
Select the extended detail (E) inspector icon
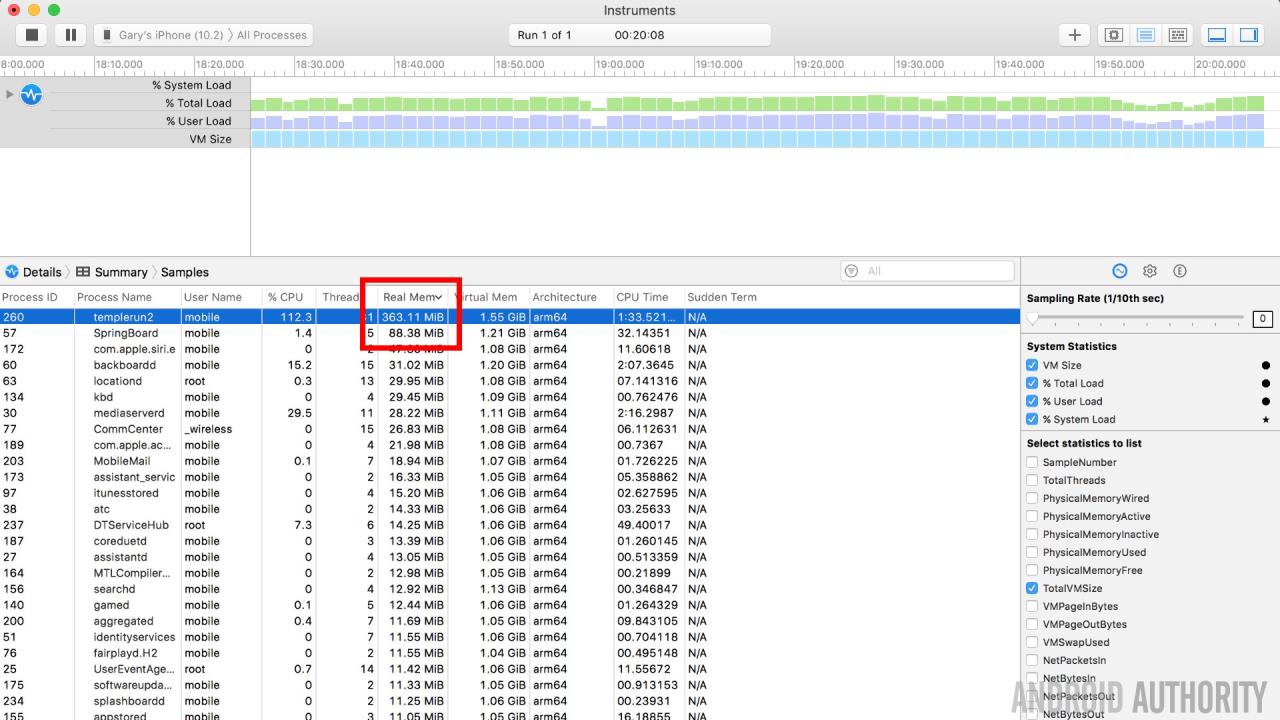click(1180, 271)
